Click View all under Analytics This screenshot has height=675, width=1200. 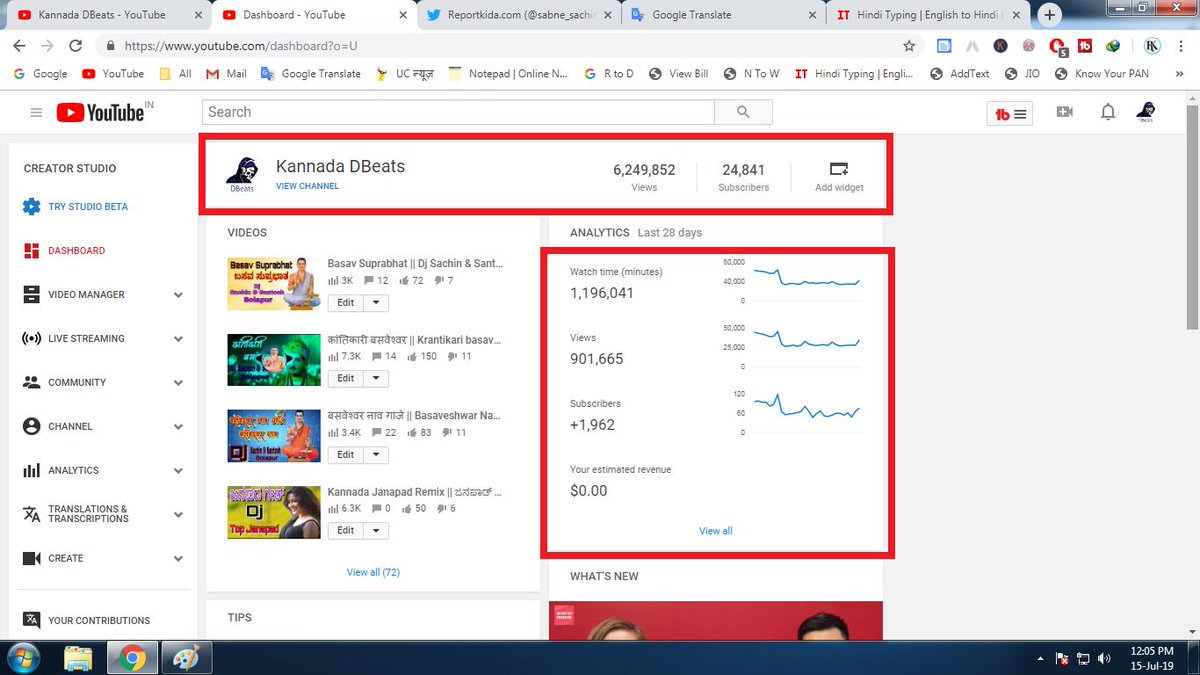point(716,531)
